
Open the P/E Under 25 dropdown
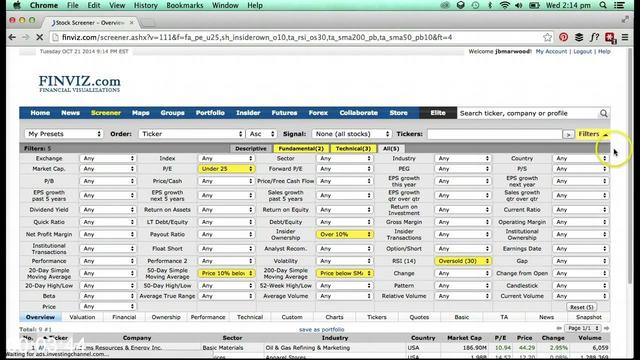coord(227,169)
